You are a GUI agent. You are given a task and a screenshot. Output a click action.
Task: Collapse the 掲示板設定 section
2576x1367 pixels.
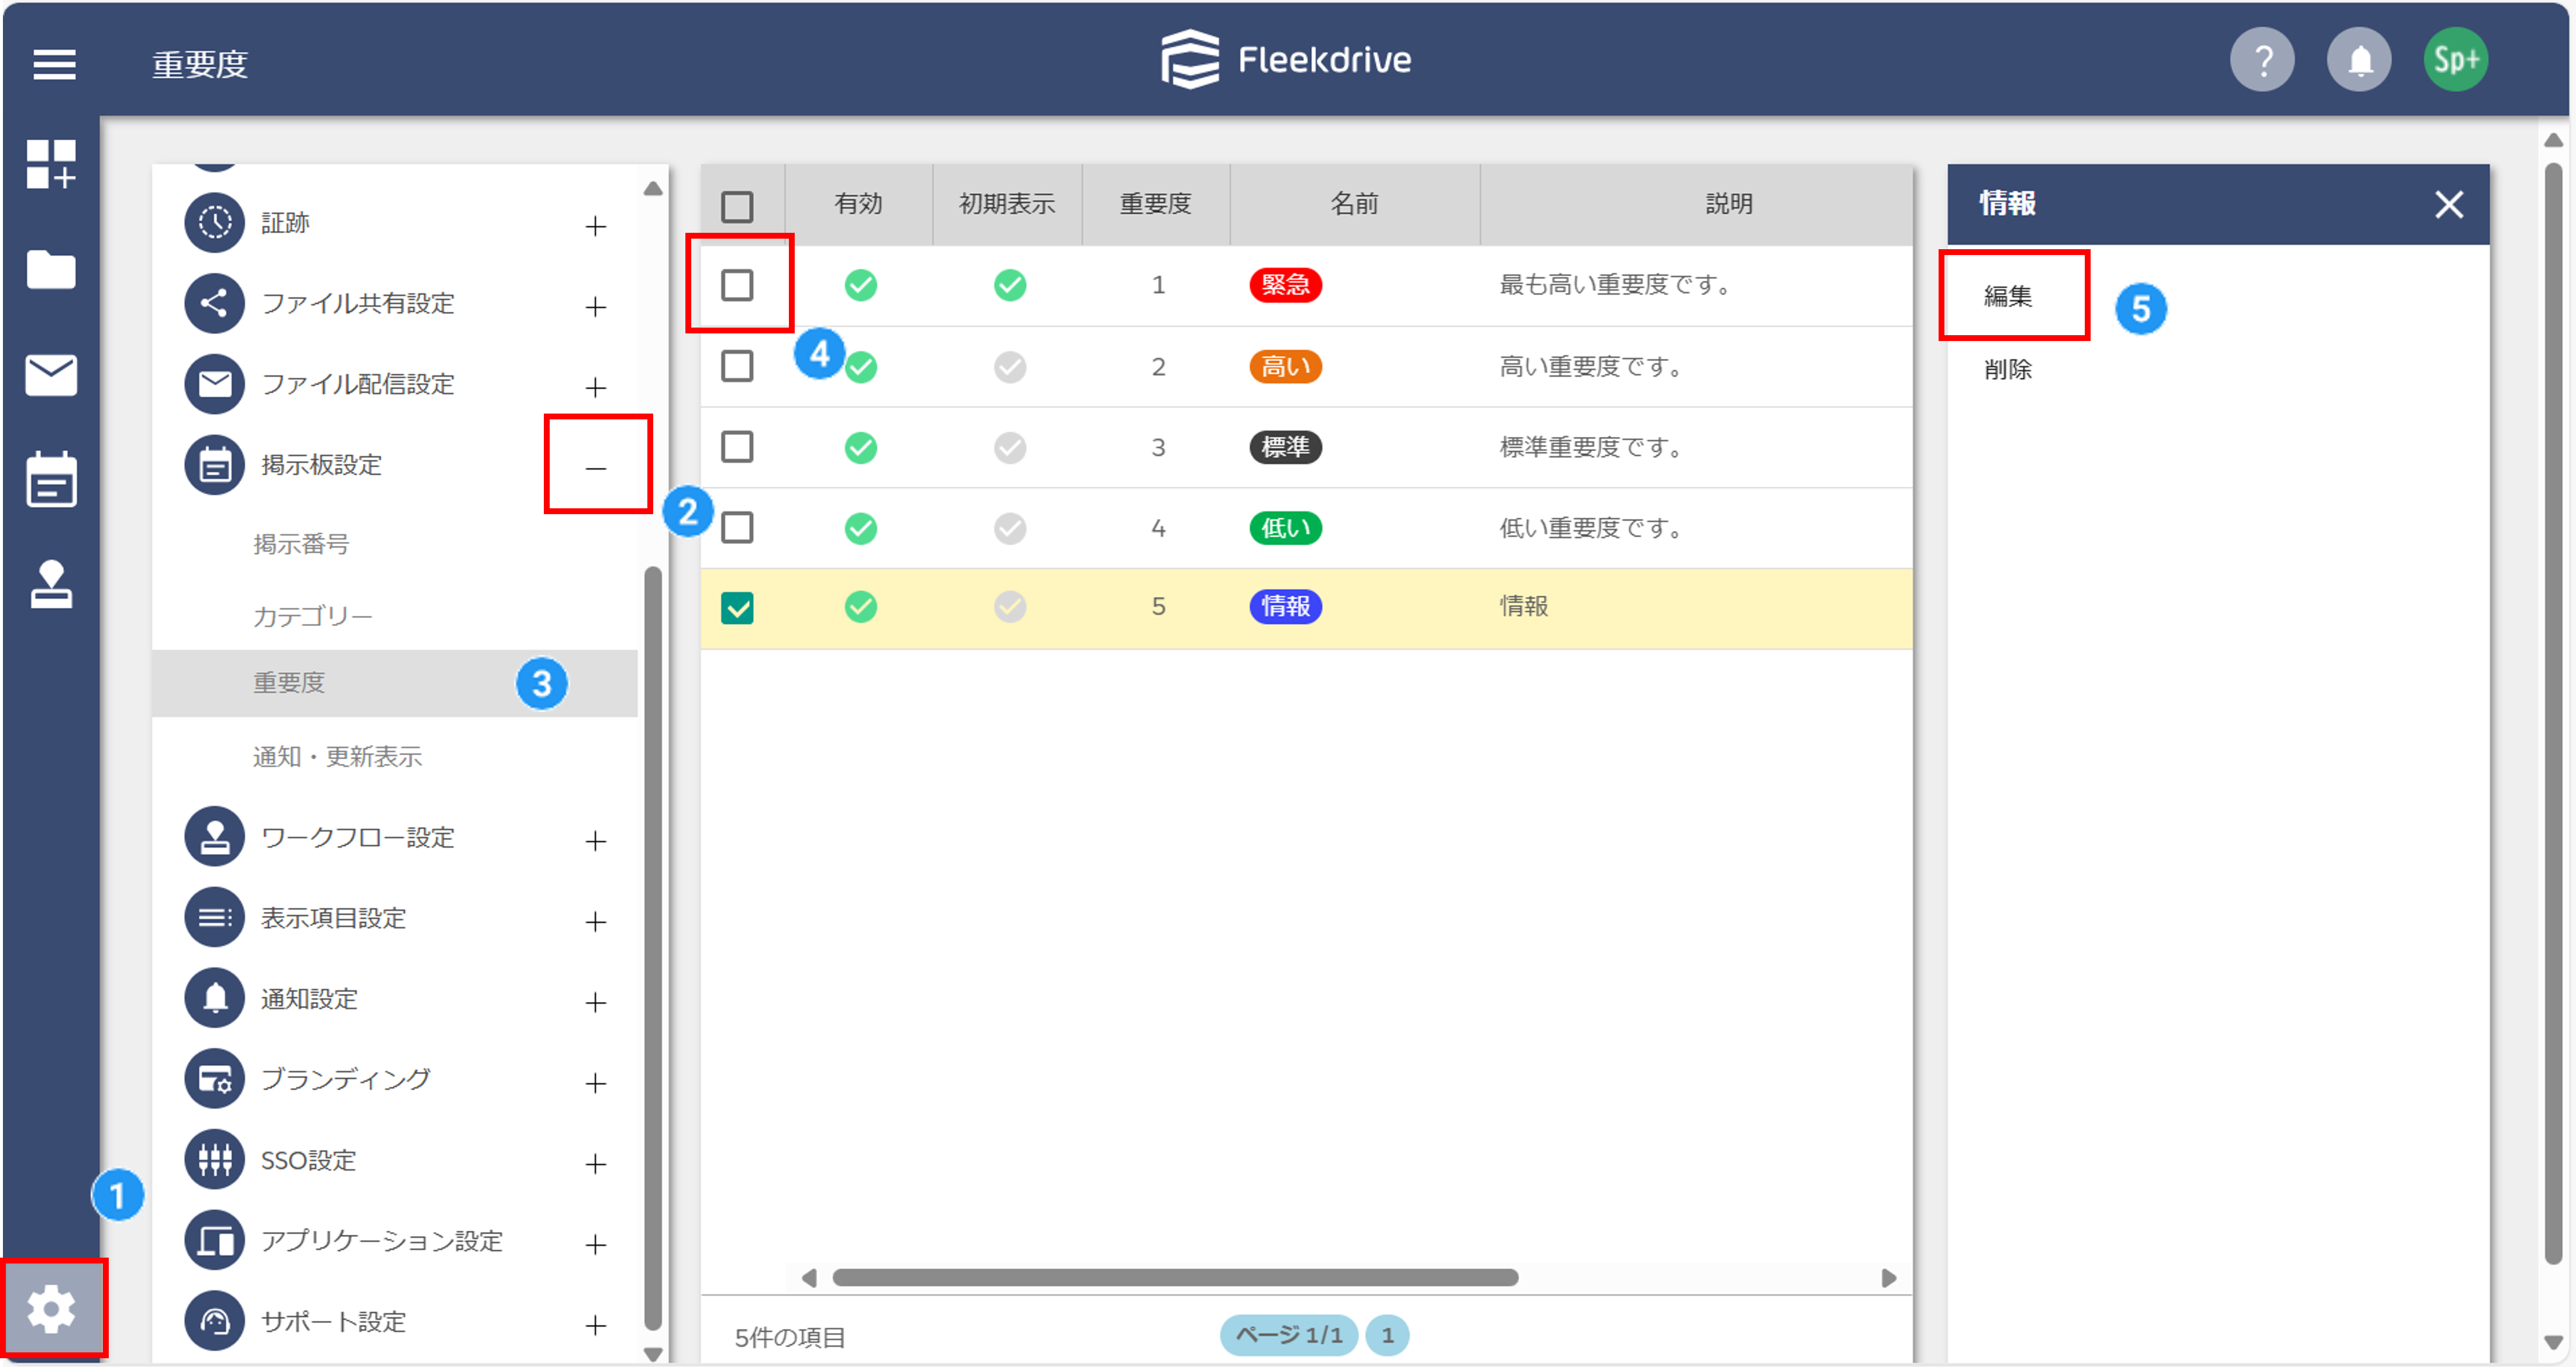595,468
